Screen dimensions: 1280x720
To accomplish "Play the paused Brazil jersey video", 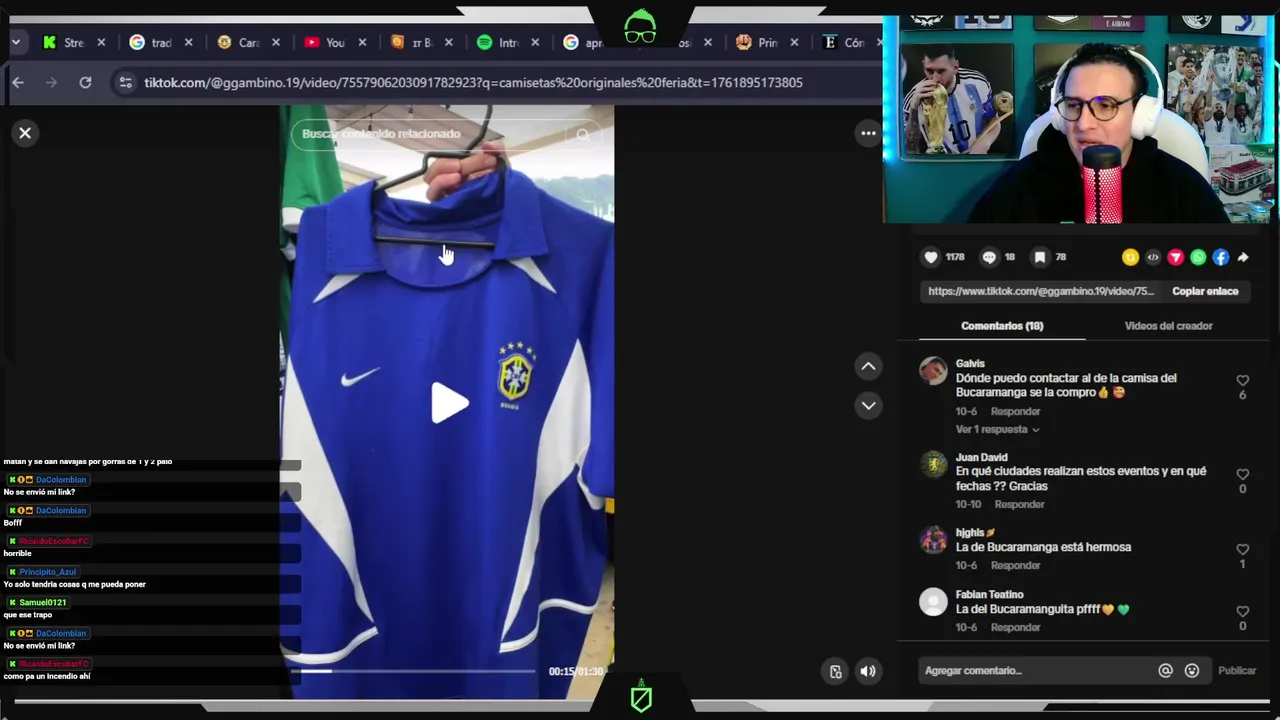I will click(449, 403).
